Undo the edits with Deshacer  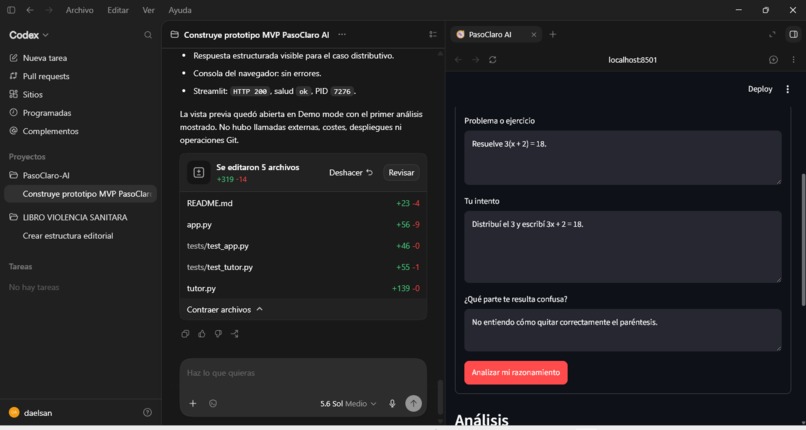tap(351, 173)
